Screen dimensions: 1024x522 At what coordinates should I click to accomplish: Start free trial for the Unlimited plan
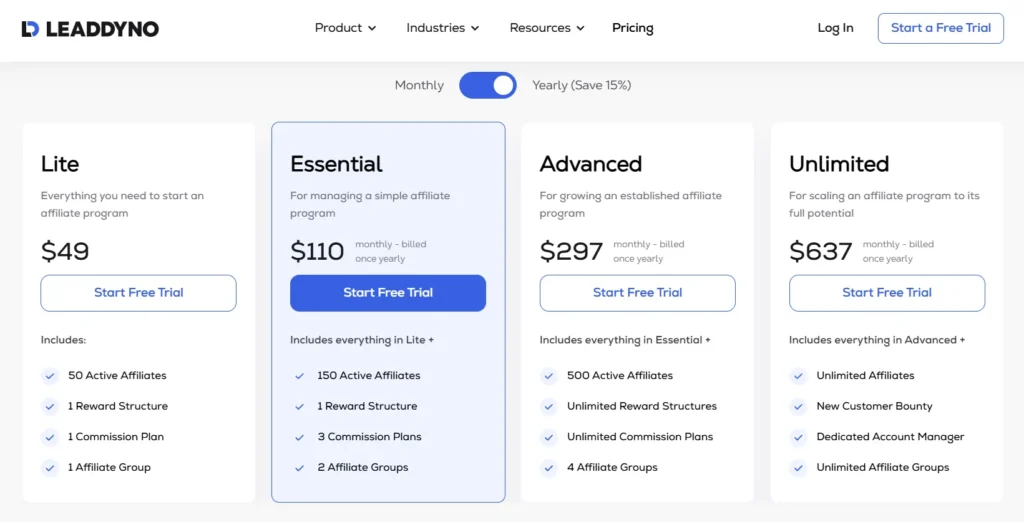[887, 293]
